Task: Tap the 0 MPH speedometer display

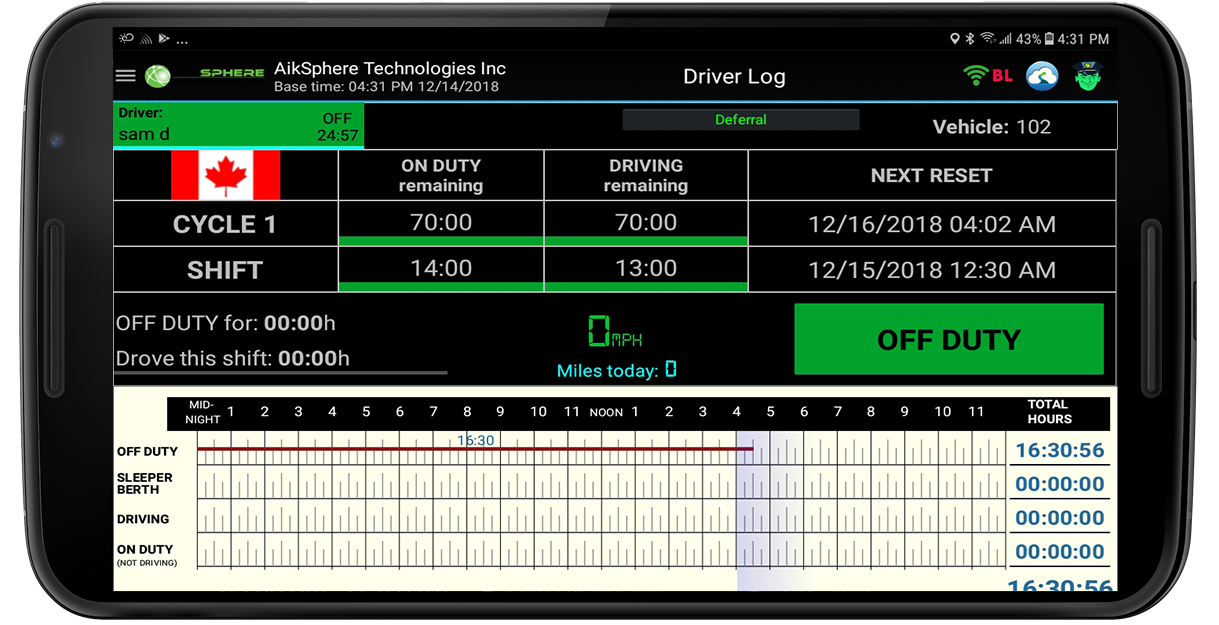Action: (x=614, y=331)
